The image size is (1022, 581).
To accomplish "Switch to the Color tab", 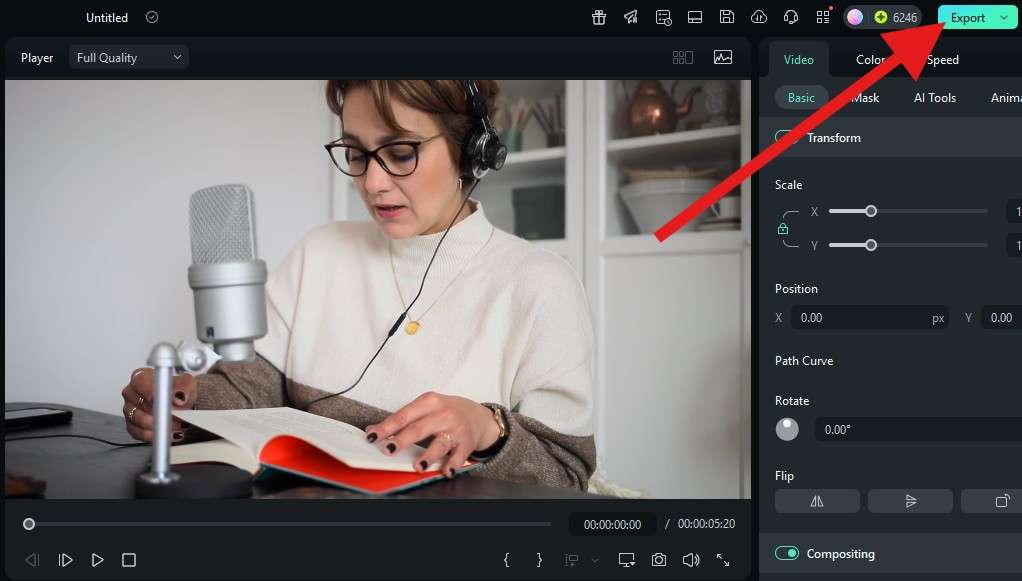I will click(870, 59).
